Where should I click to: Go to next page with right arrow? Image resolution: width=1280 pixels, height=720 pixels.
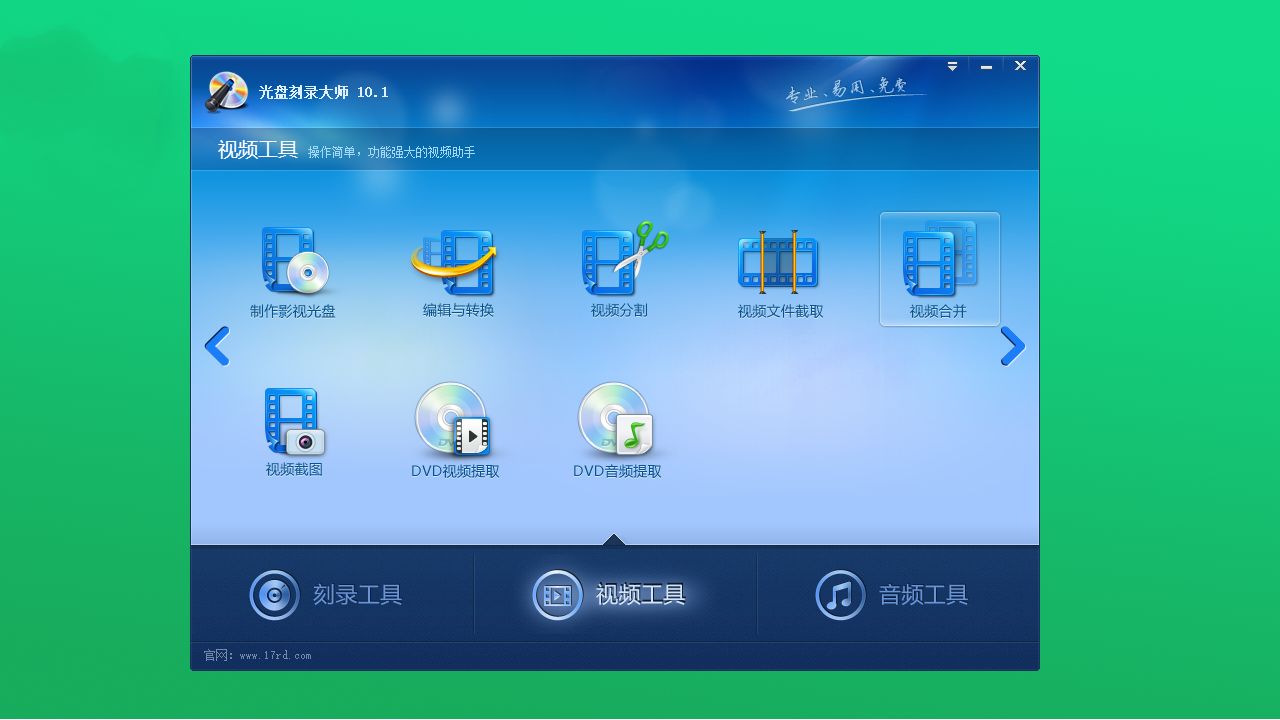pyautogui.click(x=1013, y=347)
